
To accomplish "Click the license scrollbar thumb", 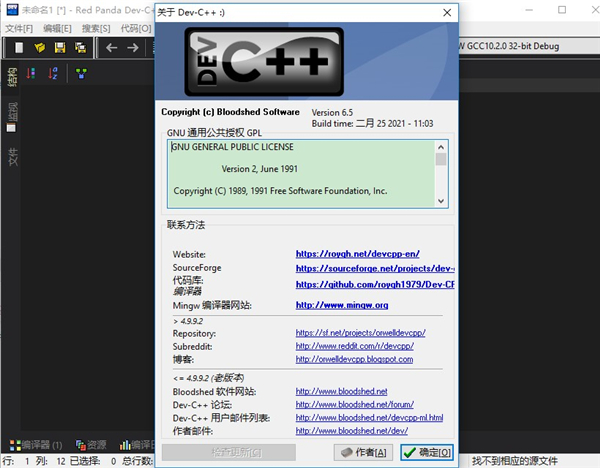I will point(441,159).
